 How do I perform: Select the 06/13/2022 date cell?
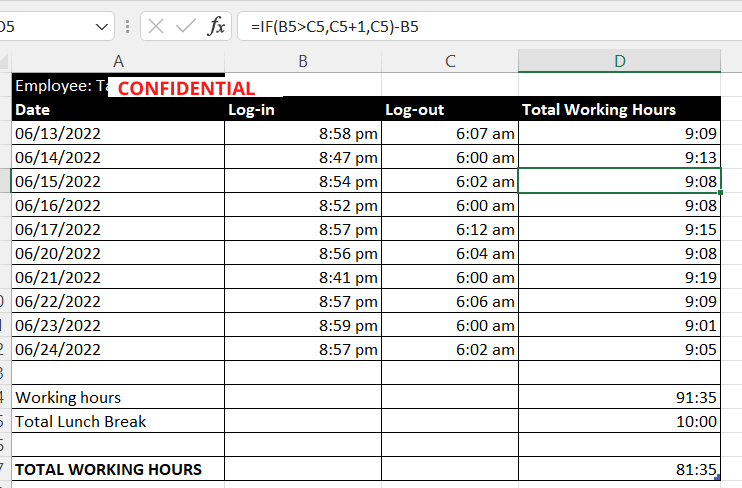[118, 134]
